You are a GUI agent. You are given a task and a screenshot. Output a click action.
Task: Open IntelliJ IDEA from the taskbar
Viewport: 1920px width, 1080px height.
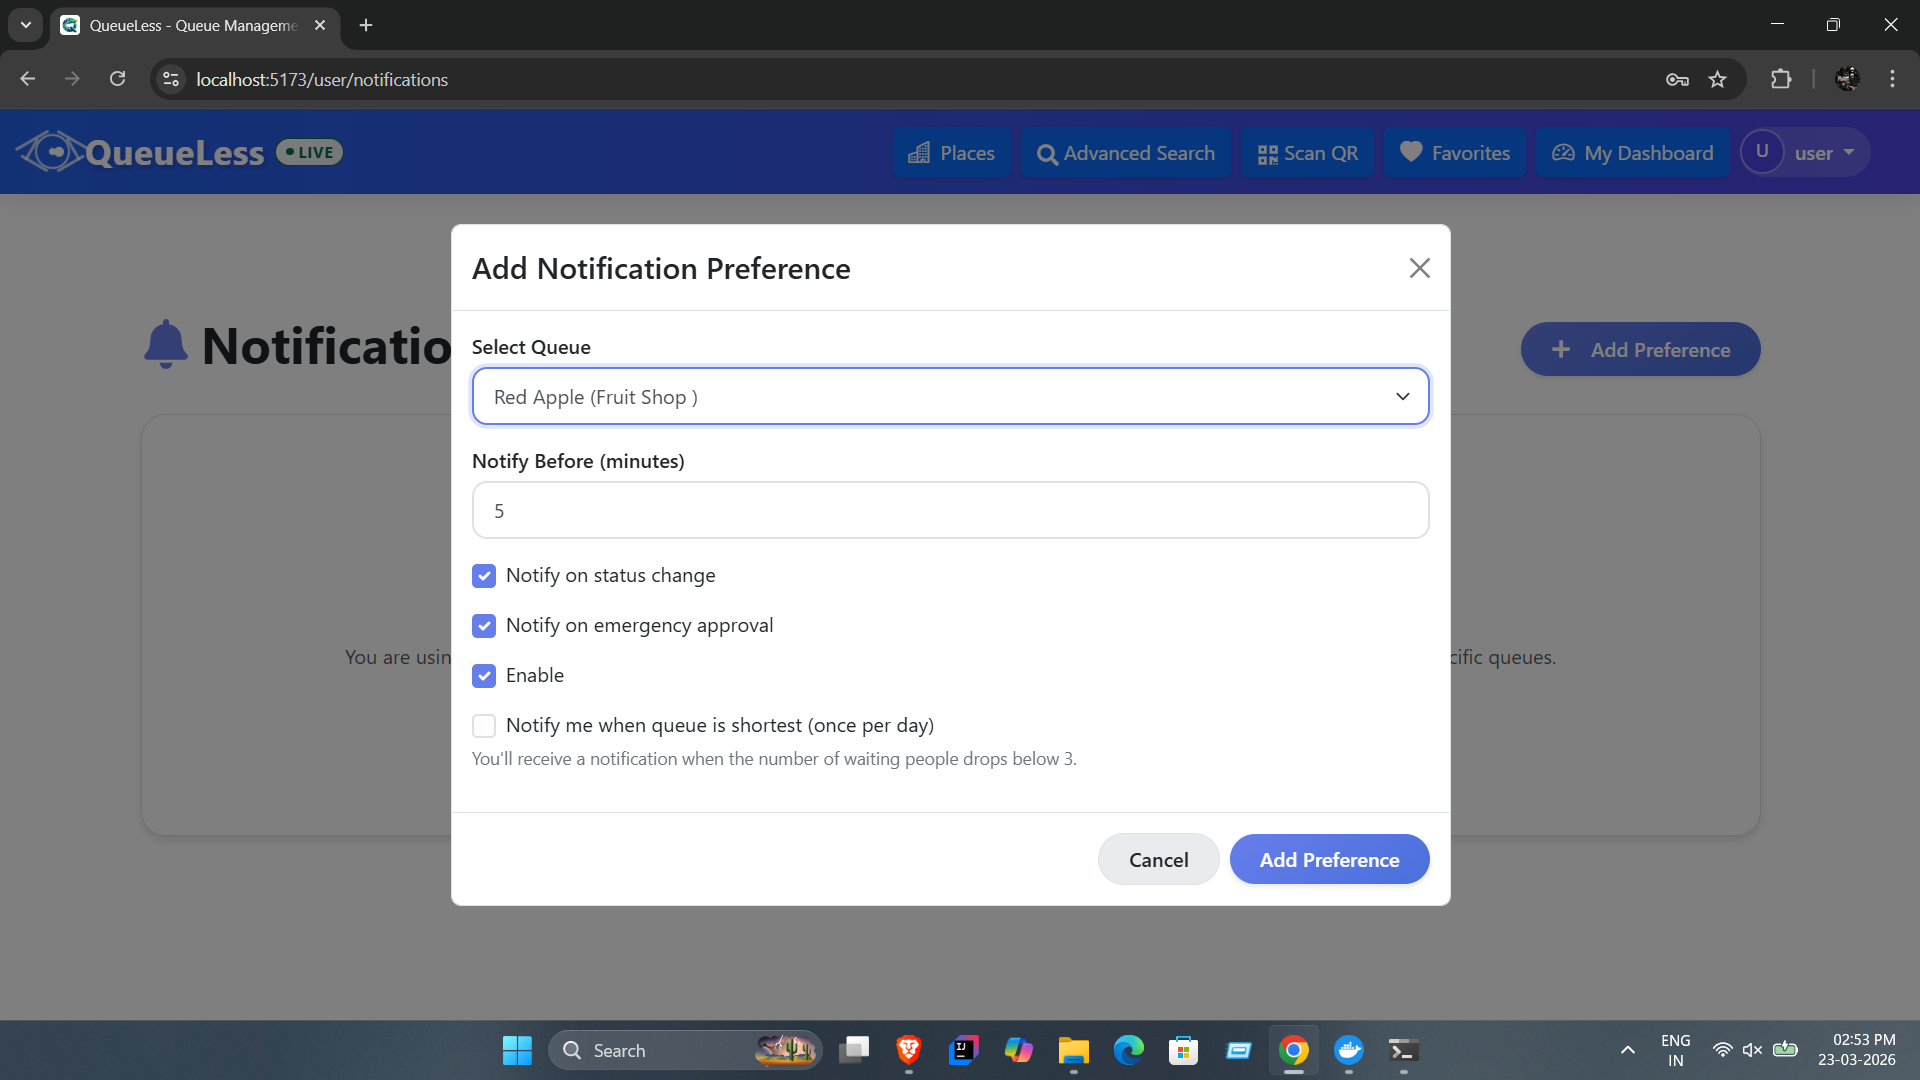[x=964, y=1050]
